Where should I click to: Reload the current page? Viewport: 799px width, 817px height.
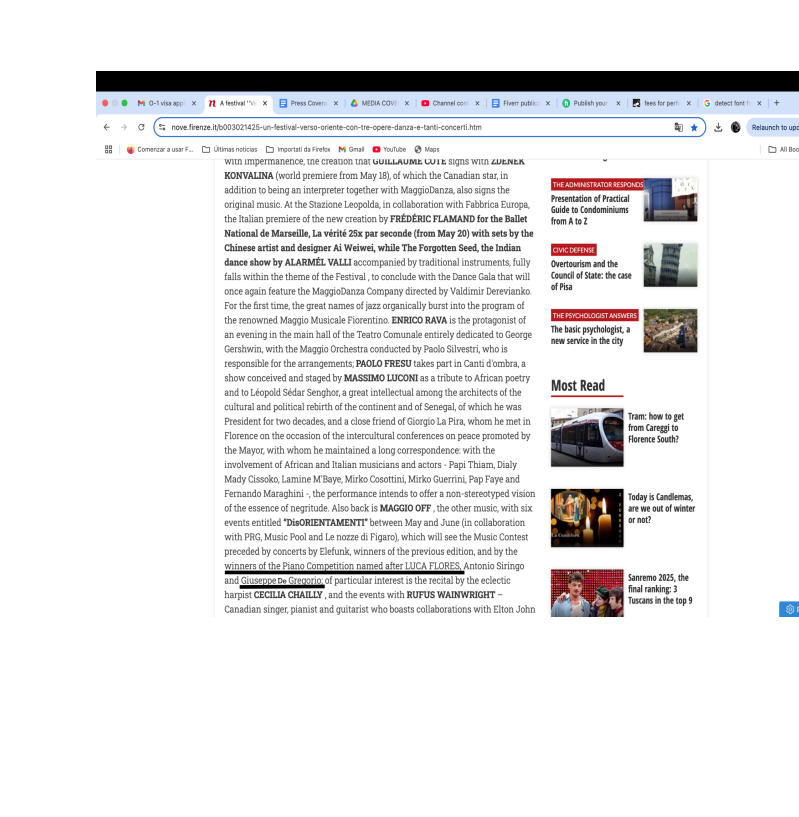[x=141, y=127]
